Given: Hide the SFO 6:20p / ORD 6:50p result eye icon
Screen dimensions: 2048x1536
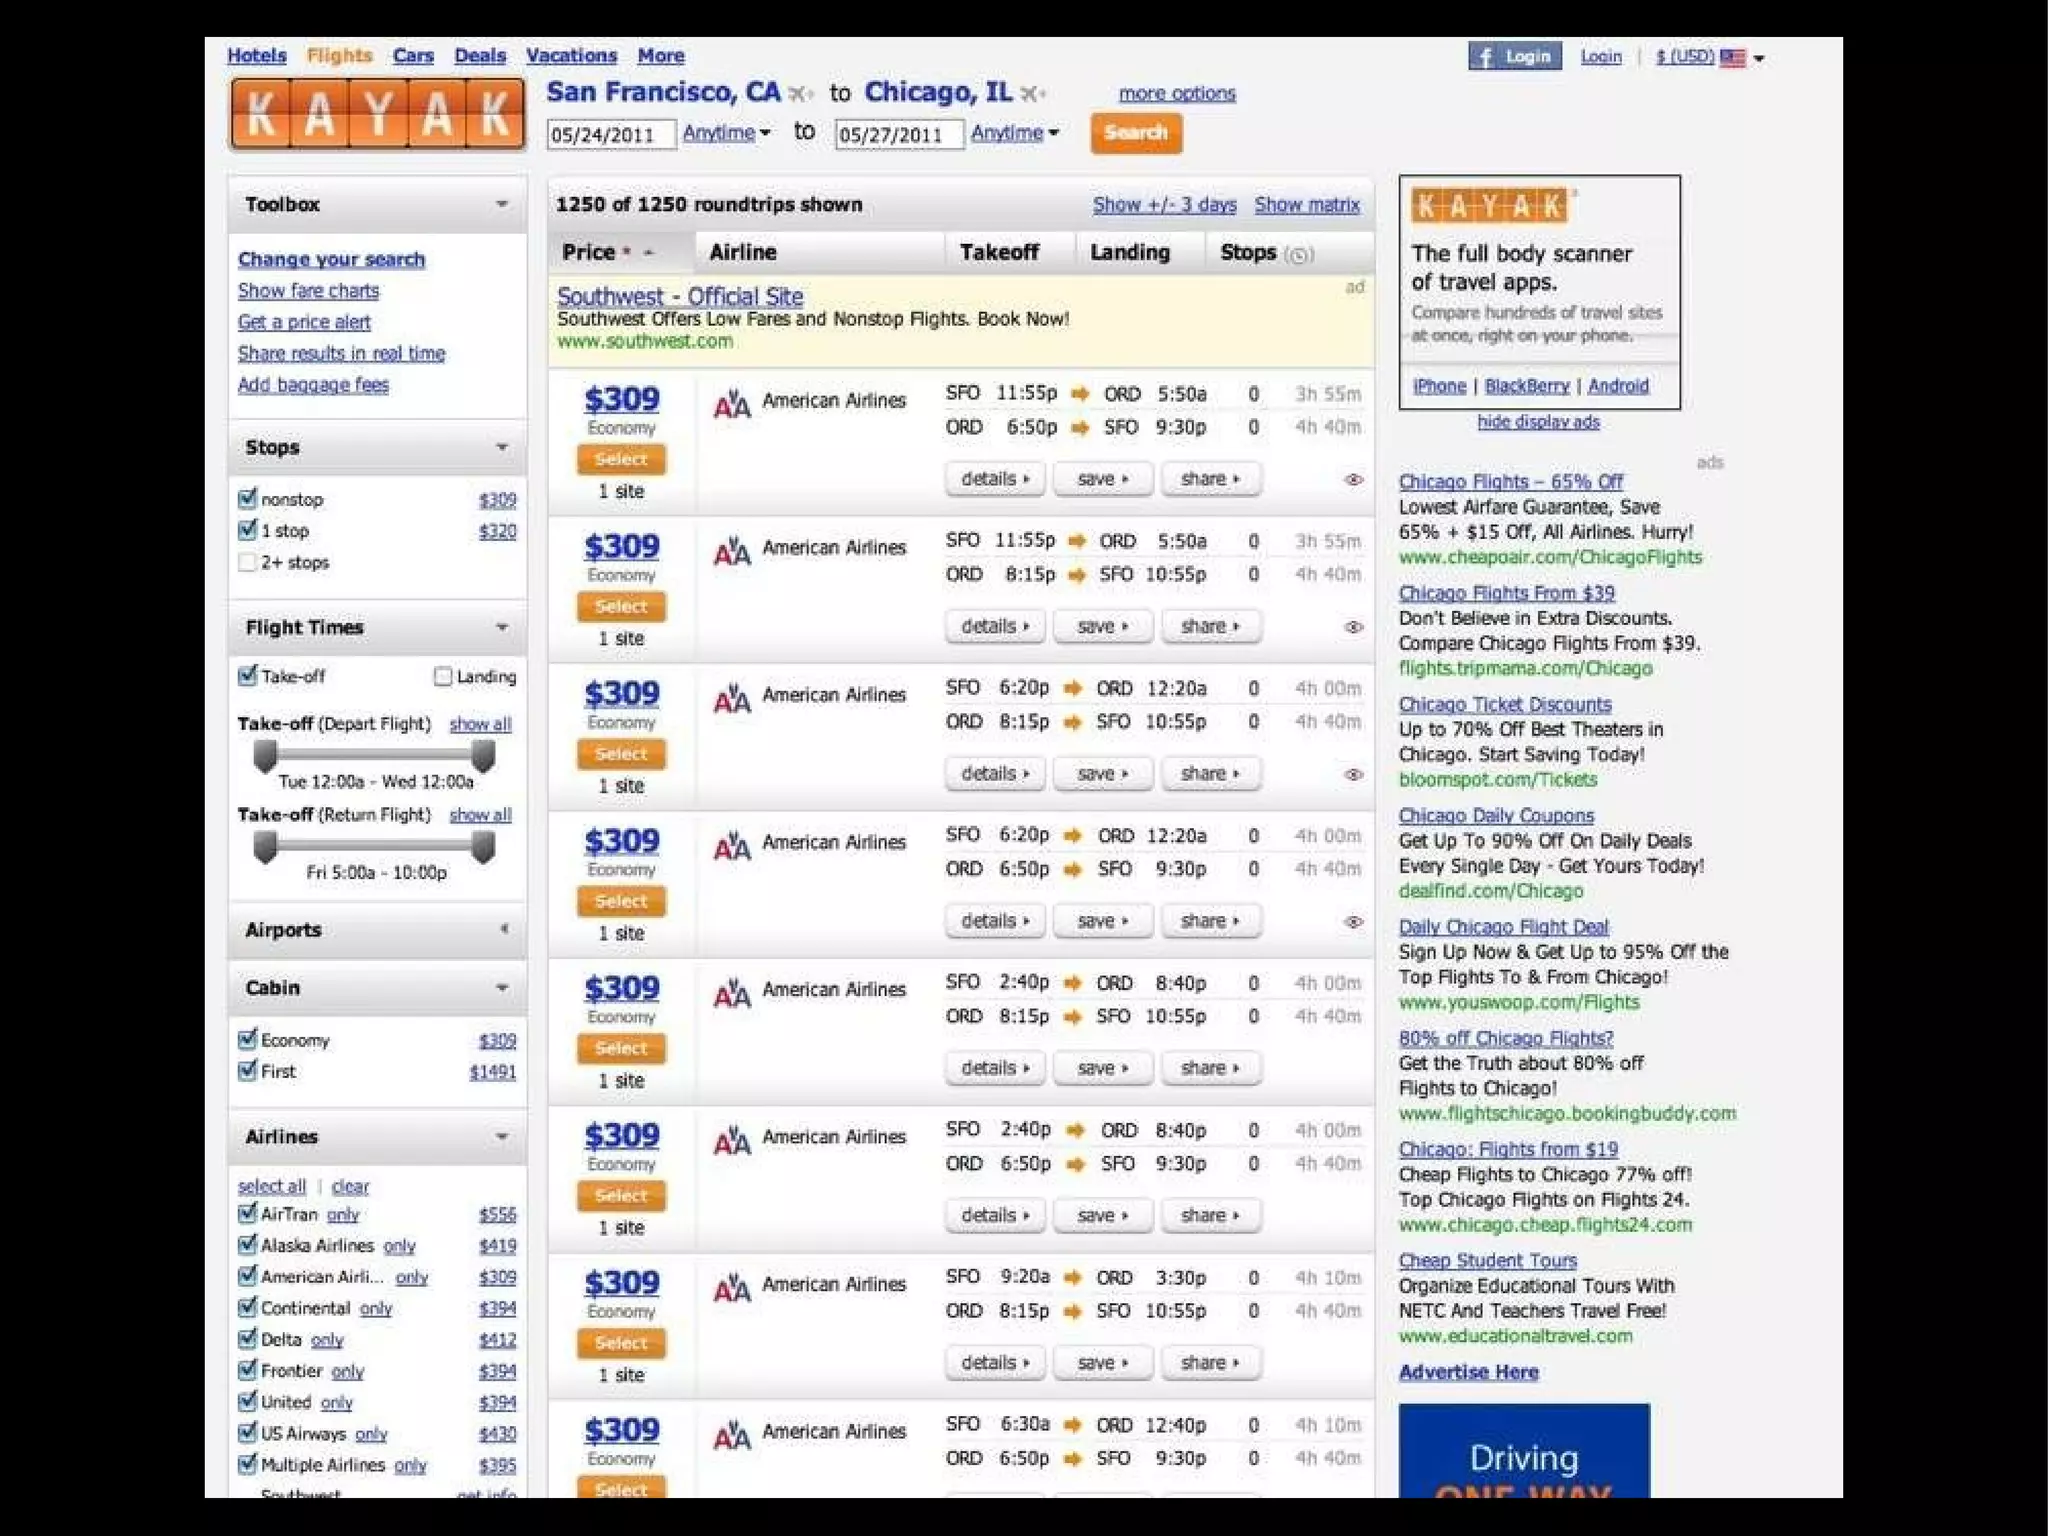Looking at the screenshot, I should (1353, 922).
